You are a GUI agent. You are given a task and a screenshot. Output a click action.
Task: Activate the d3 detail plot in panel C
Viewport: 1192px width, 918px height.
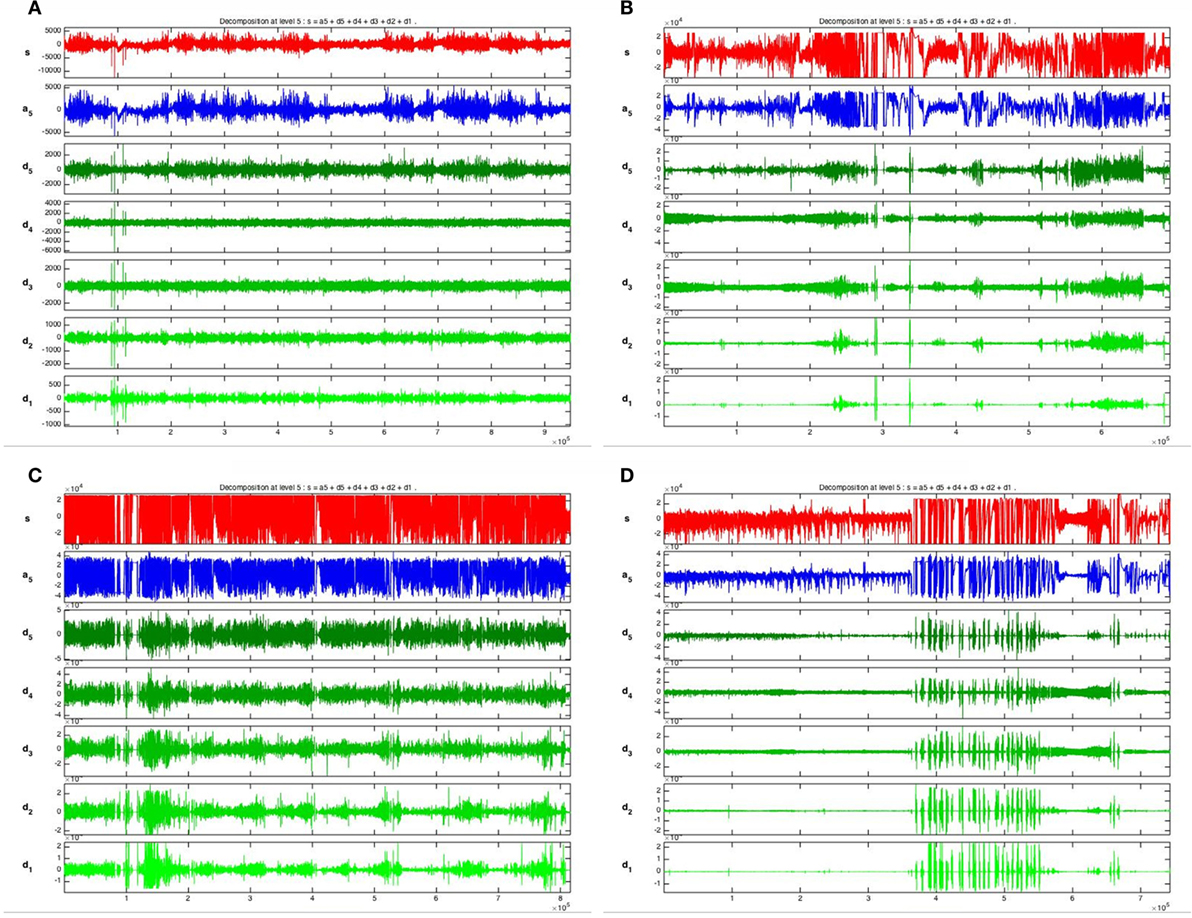coord(317,751)
